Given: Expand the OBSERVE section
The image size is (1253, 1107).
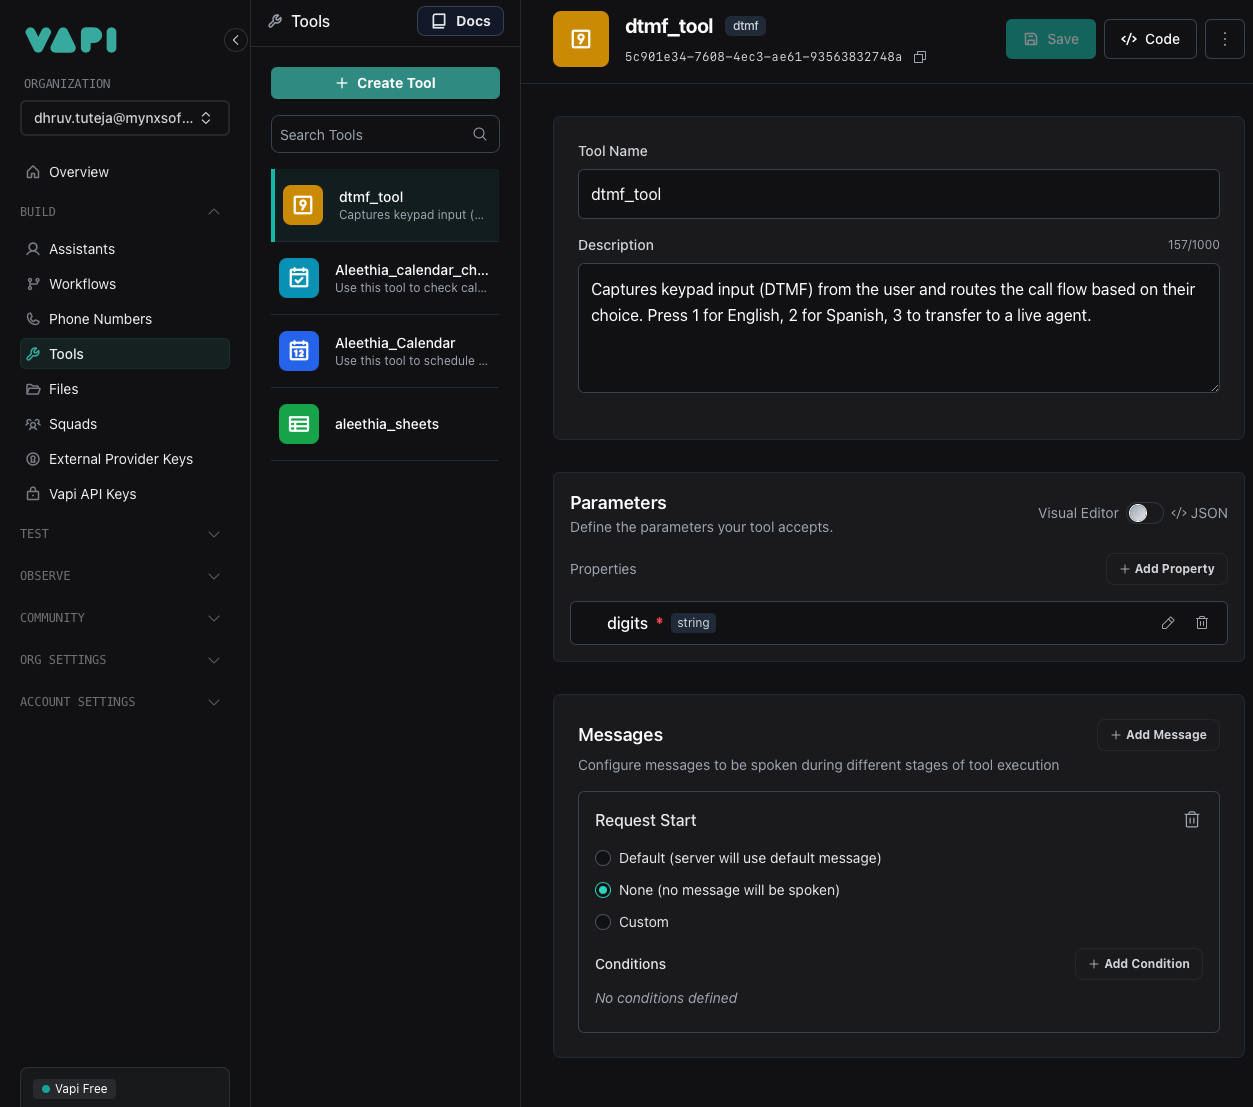Looking at the screenshot, I should point(214,576).
